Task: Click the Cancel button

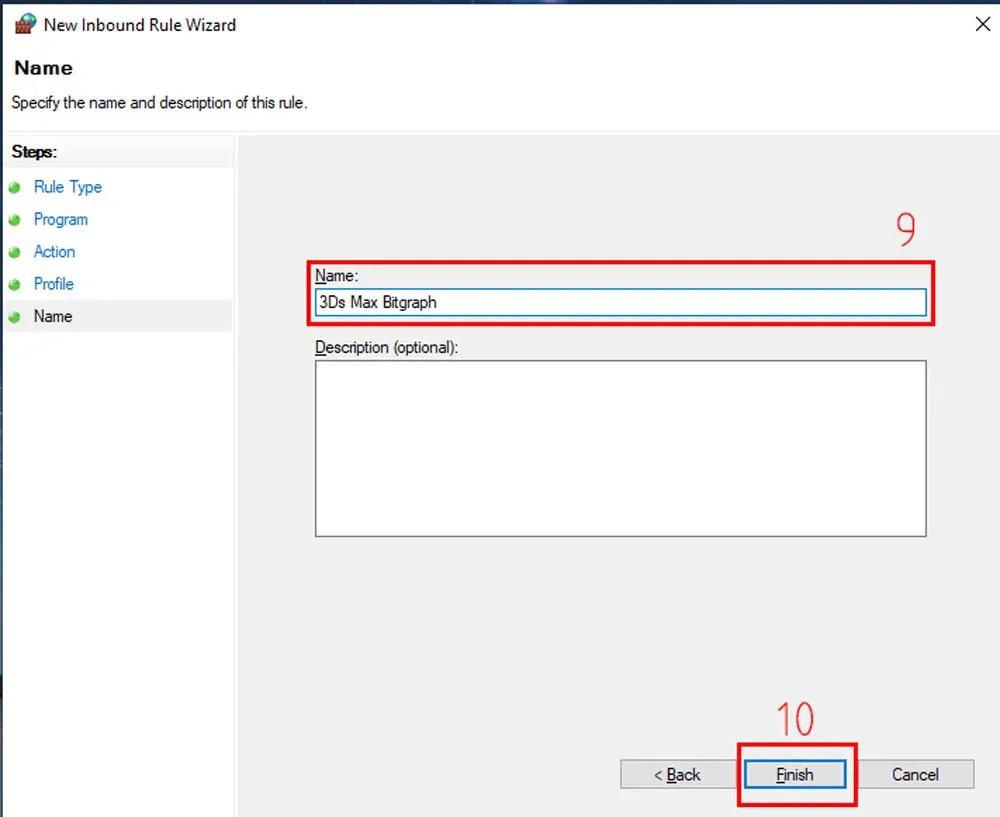Action: point(916,774)
